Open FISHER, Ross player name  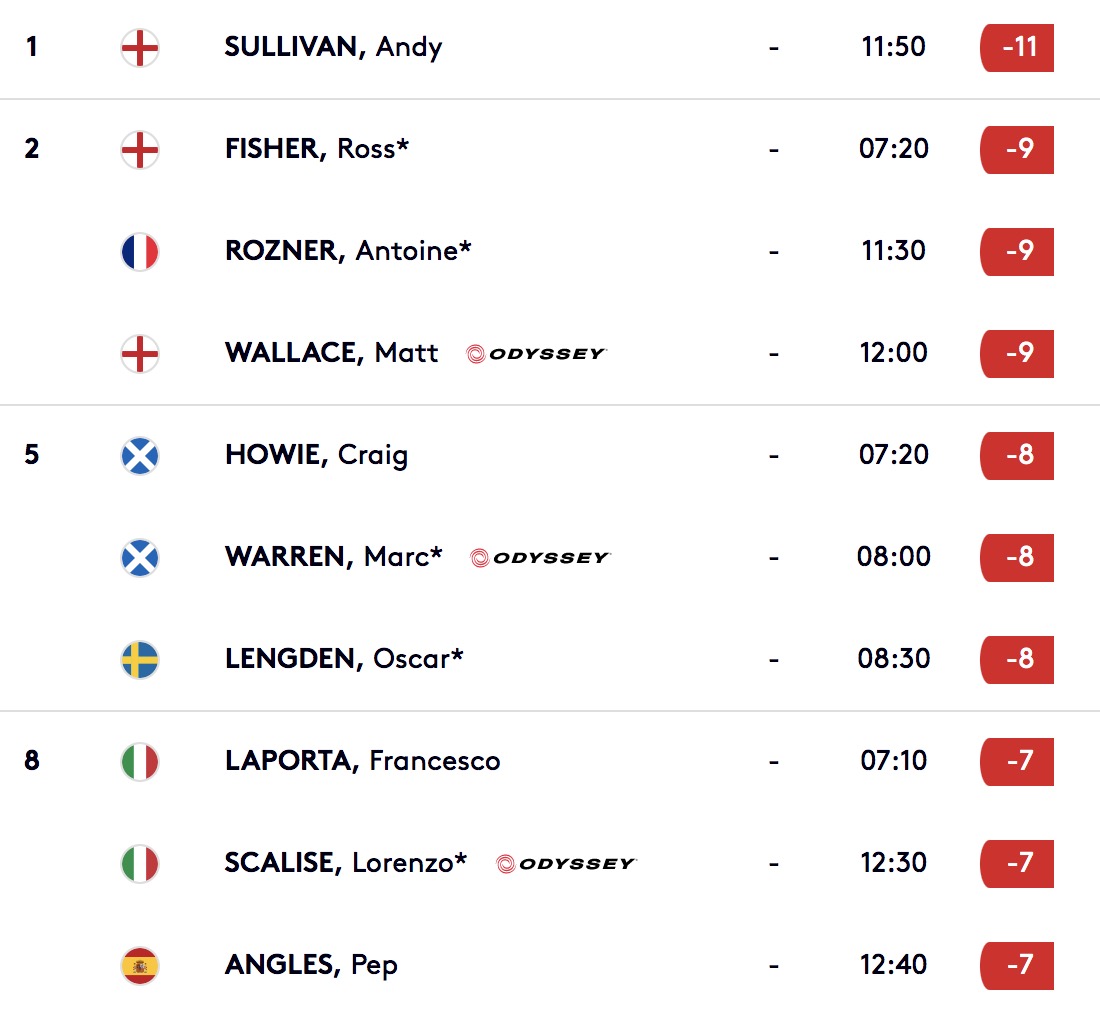point(316,149)
